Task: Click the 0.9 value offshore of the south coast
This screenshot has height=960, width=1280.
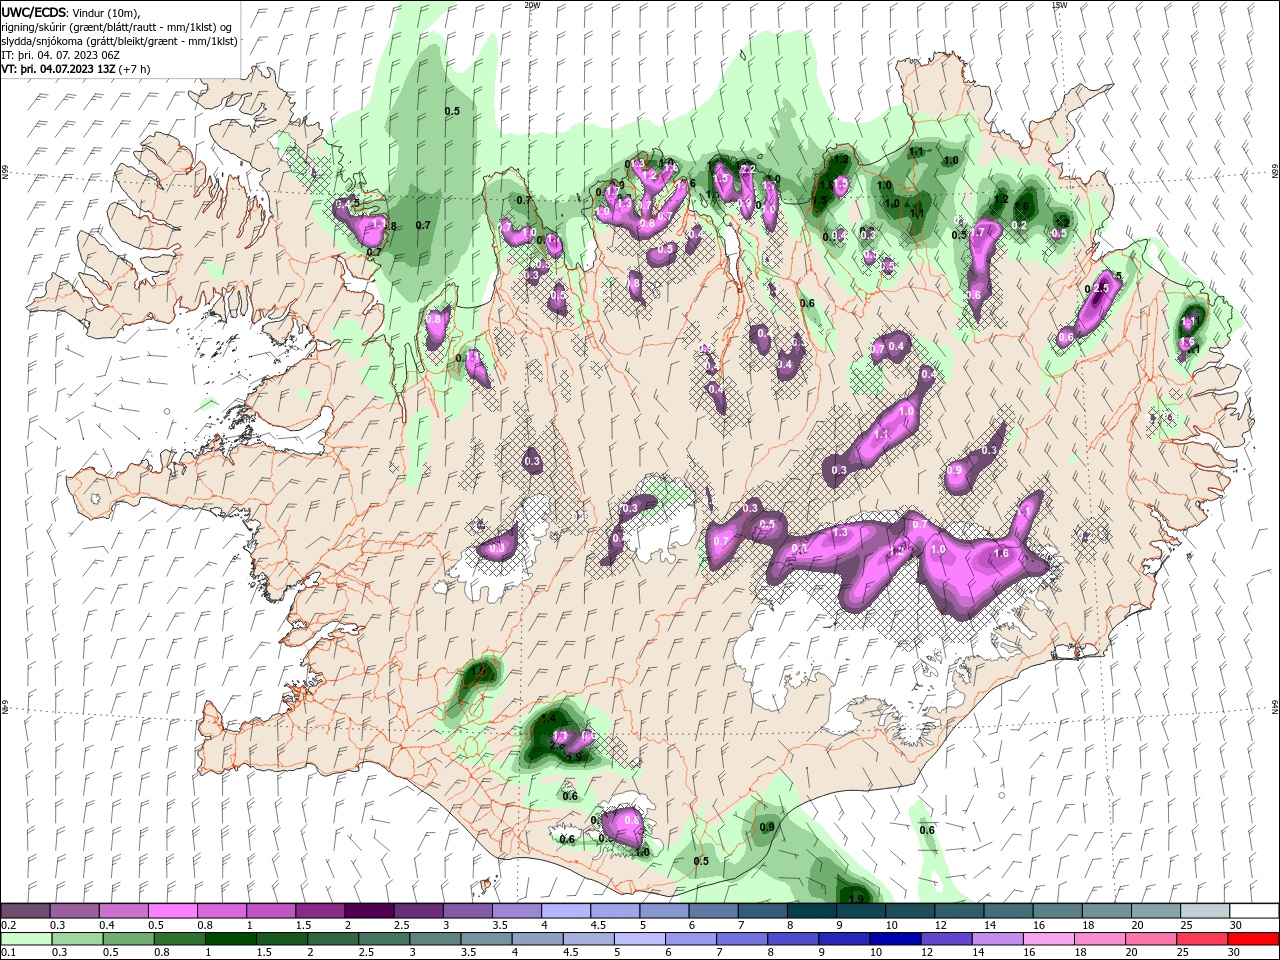Action: pyautogui.click(x=767, y=827)
